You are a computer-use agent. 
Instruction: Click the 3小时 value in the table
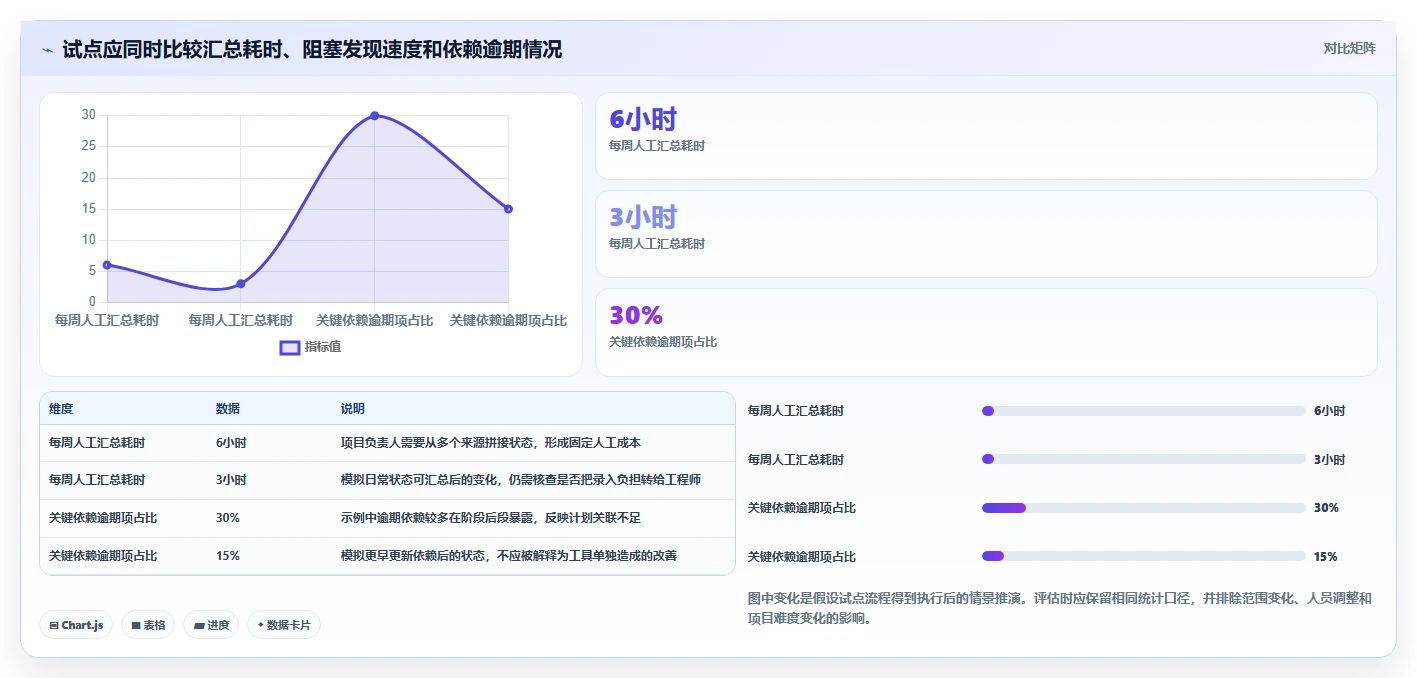231,480
